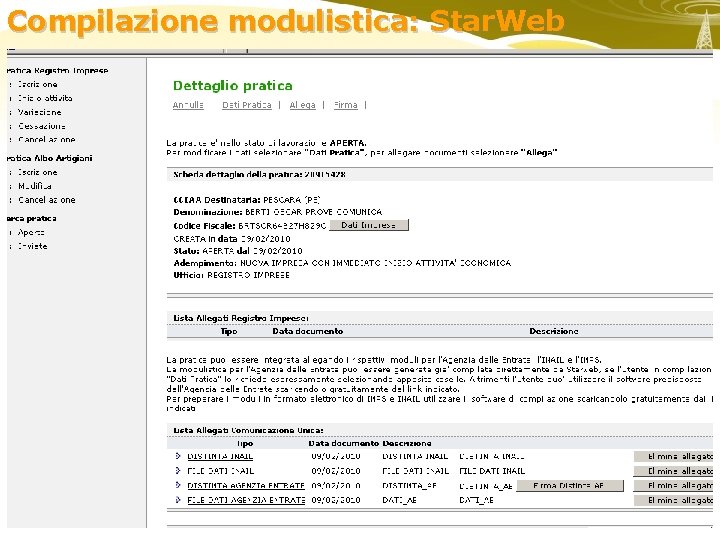The image size is (720, 540).
Task: Open Variazione in the sidebar
Action: (39, 112)
